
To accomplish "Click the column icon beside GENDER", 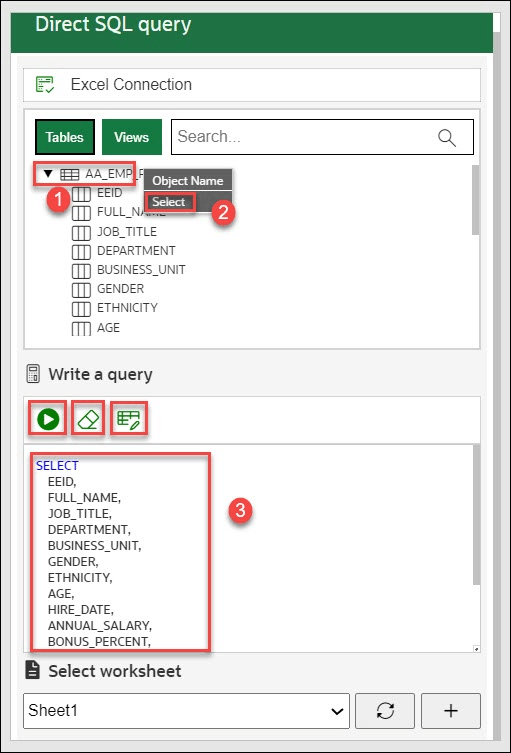I will pyautogui.click(x=81, y=290).
